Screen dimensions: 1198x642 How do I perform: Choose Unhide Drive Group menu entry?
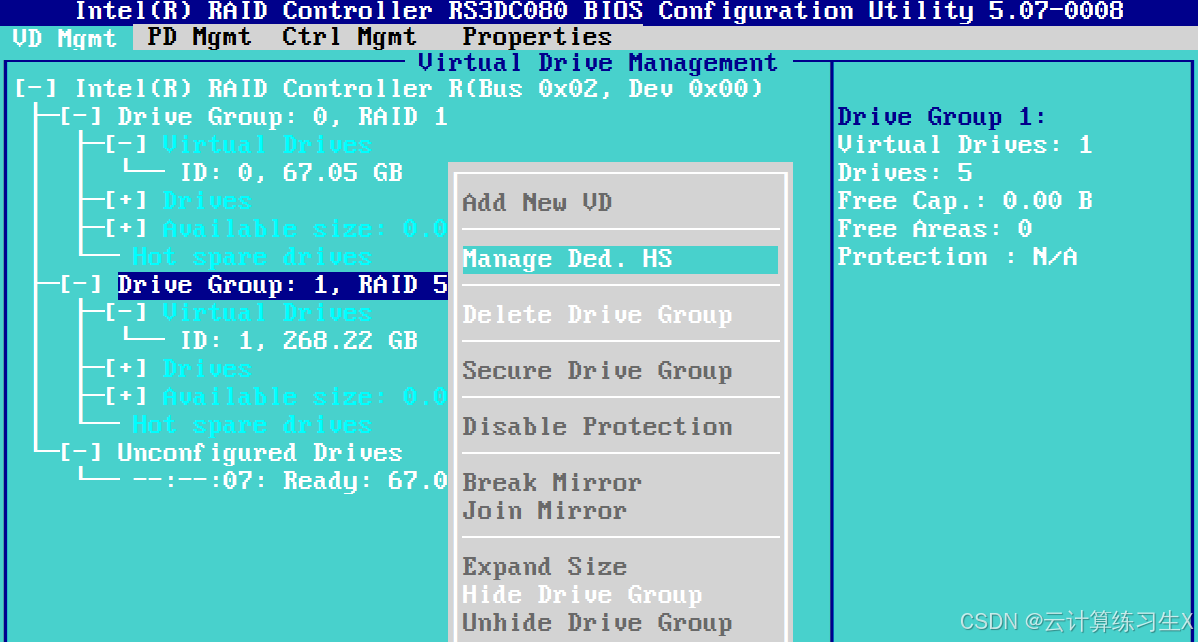click(x=597, y=624)
